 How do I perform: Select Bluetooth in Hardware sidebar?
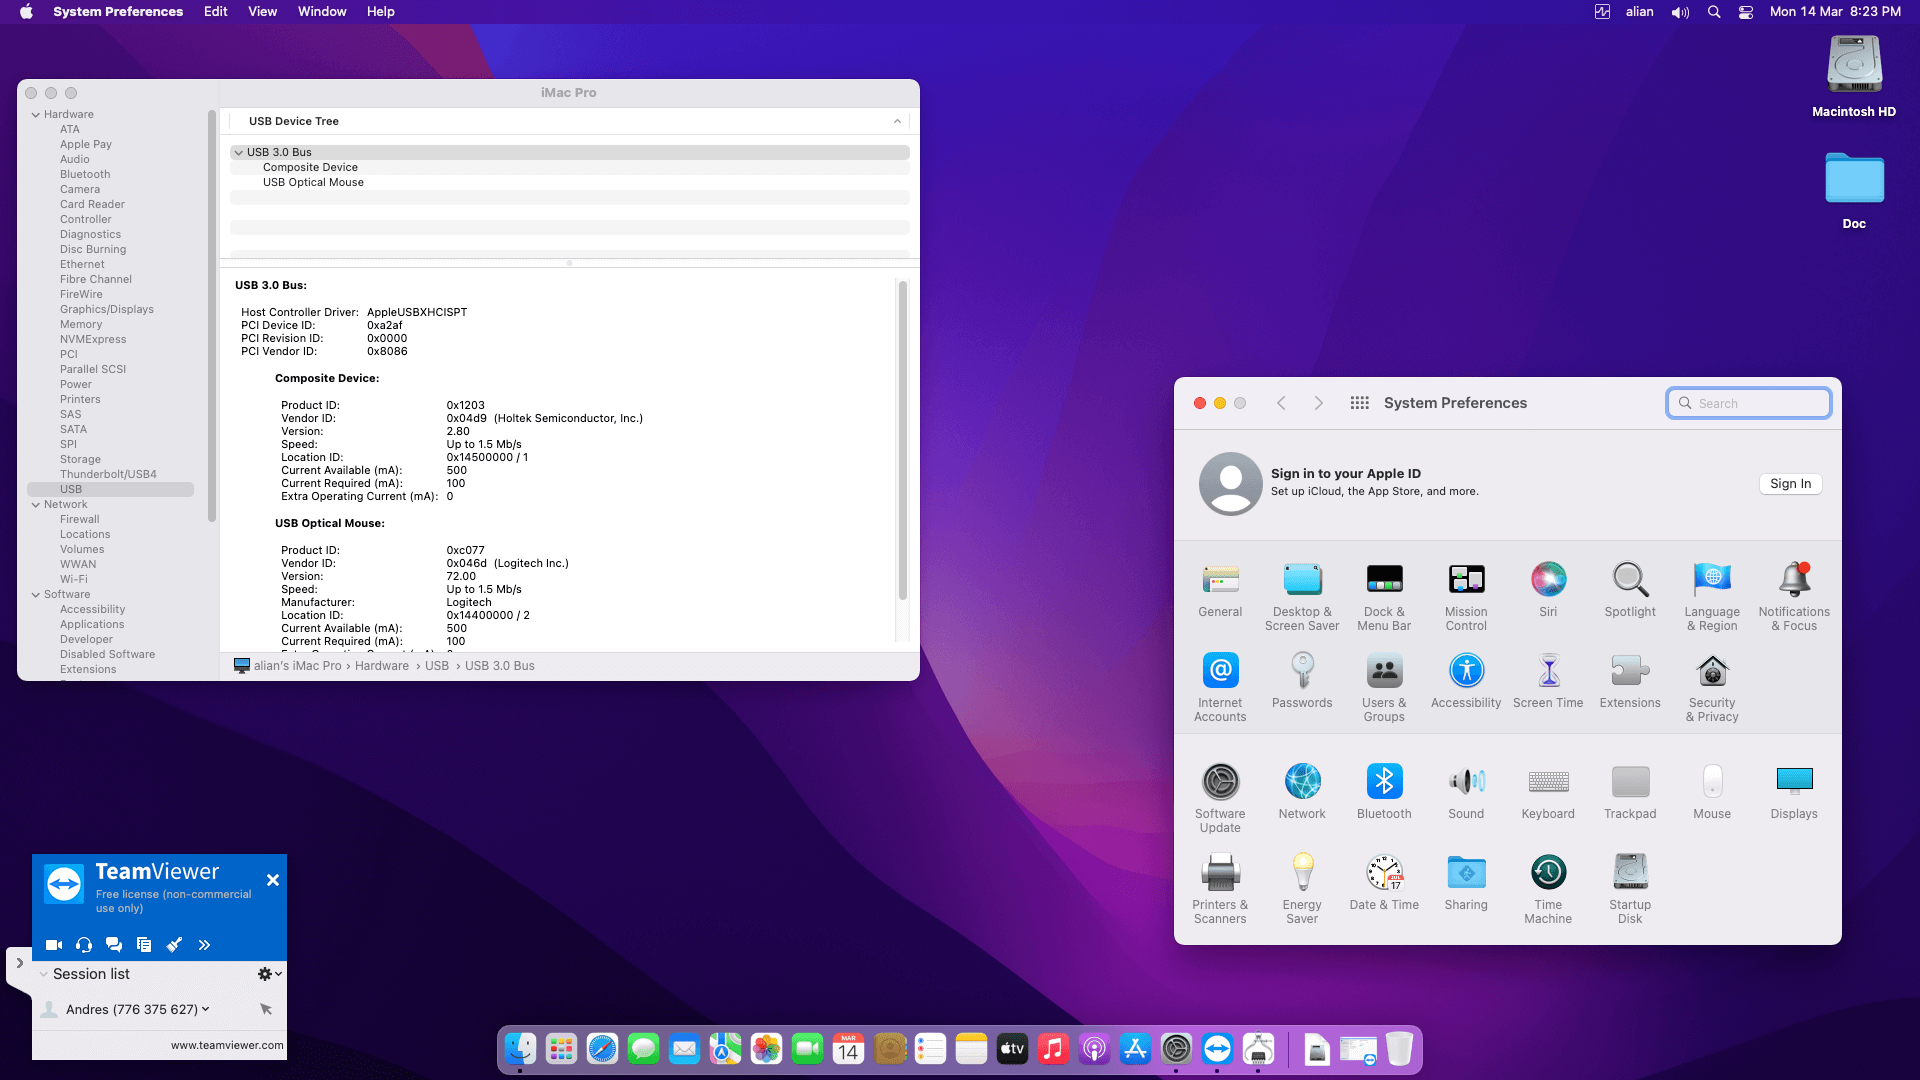pyautogui.click(x=85, y=175)
